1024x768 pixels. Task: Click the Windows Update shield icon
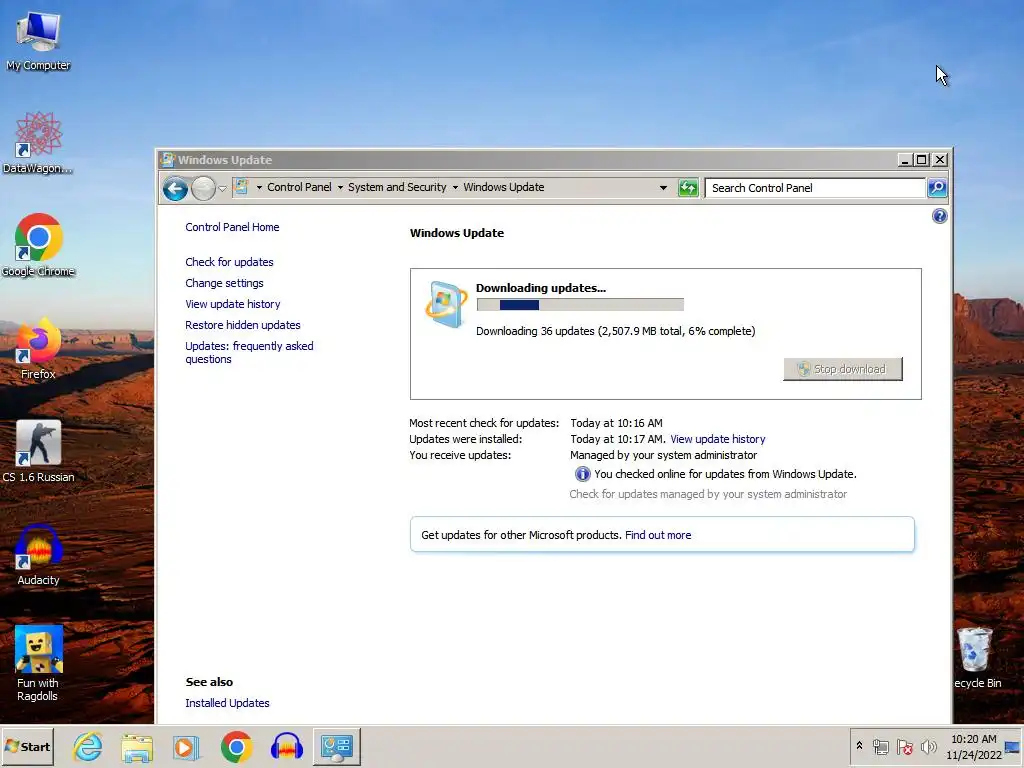click(446, 304)
